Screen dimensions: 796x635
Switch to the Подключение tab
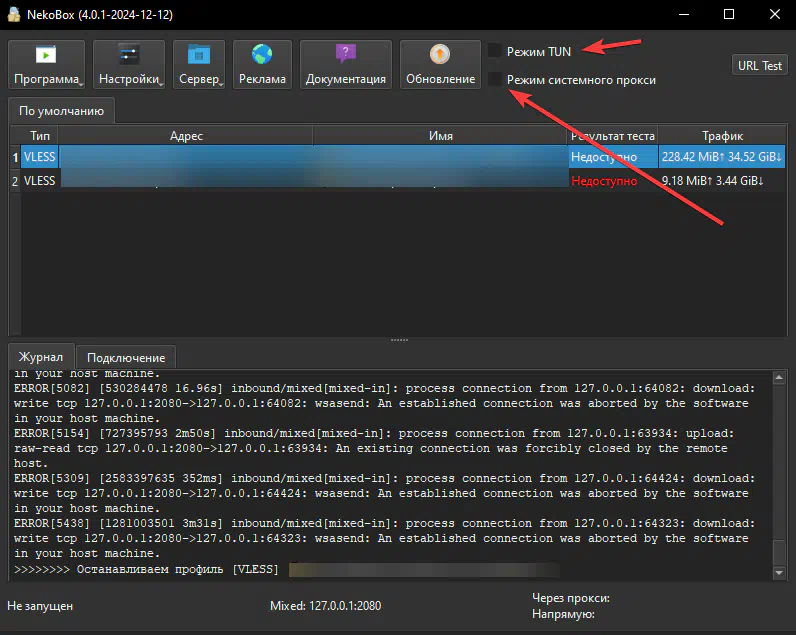click(x=126, y=358)
